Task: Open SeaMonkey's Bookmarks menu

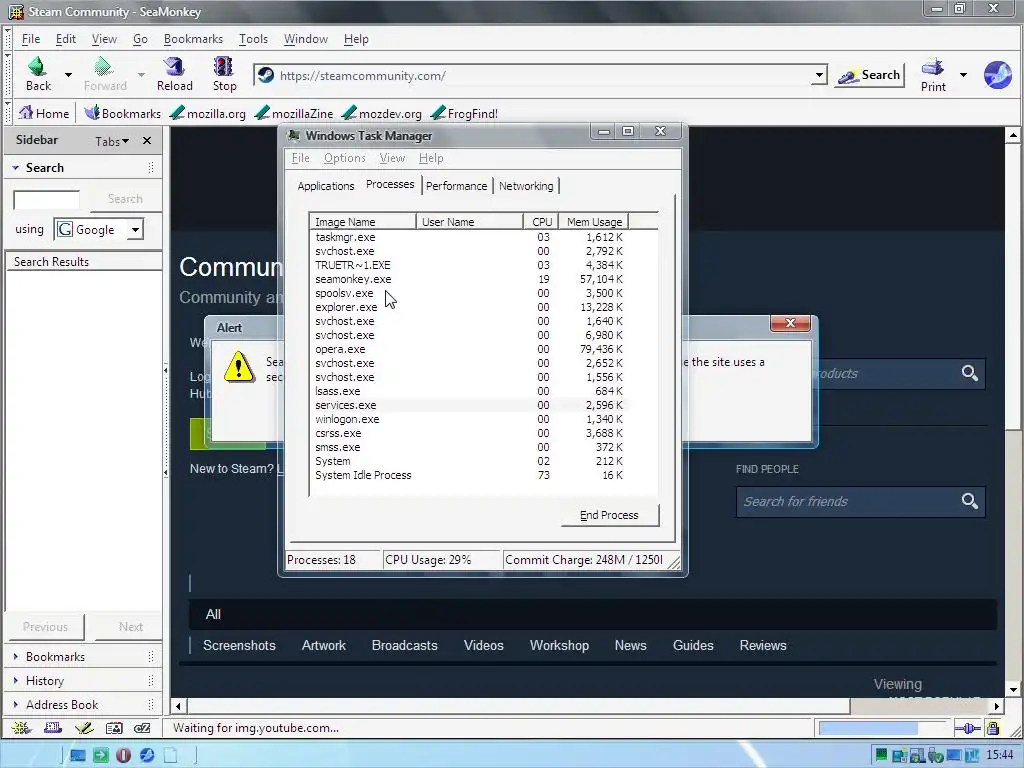Action: click(x=193, y=39)
